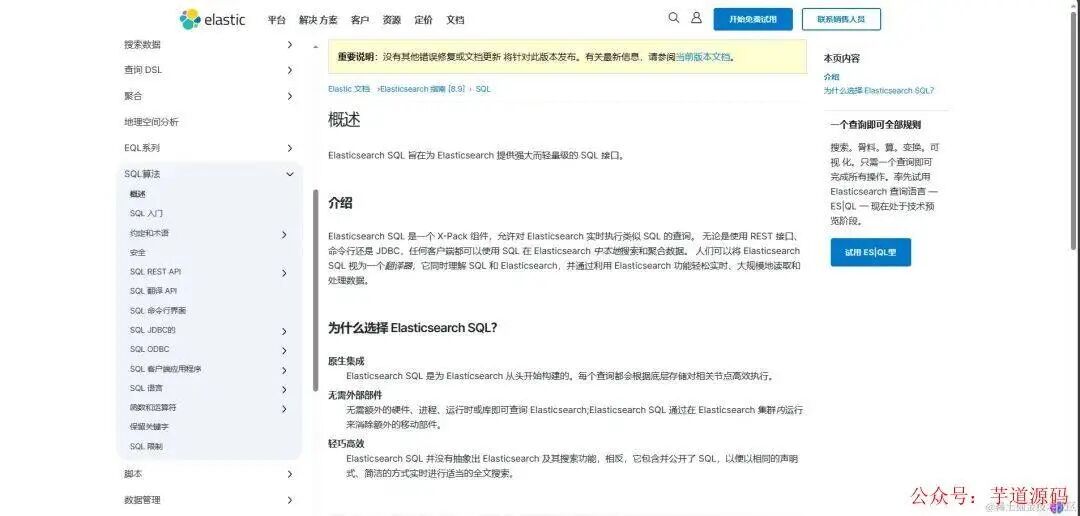
Task: Select 概述 in the SQL sidebar
Action: click(x=138, y=194)
